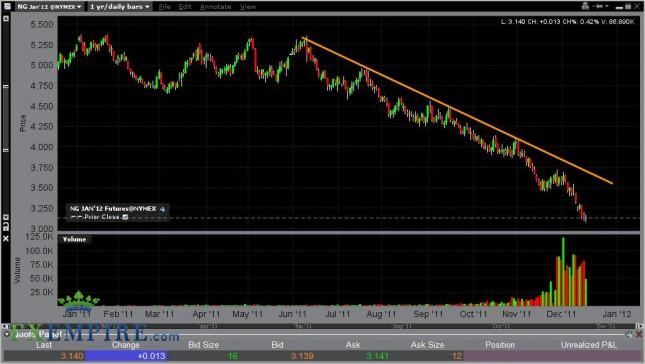Click the horizontal time scrollbar below the dates
This screenshot has height=364, width=645.
(x=321, y=326)
